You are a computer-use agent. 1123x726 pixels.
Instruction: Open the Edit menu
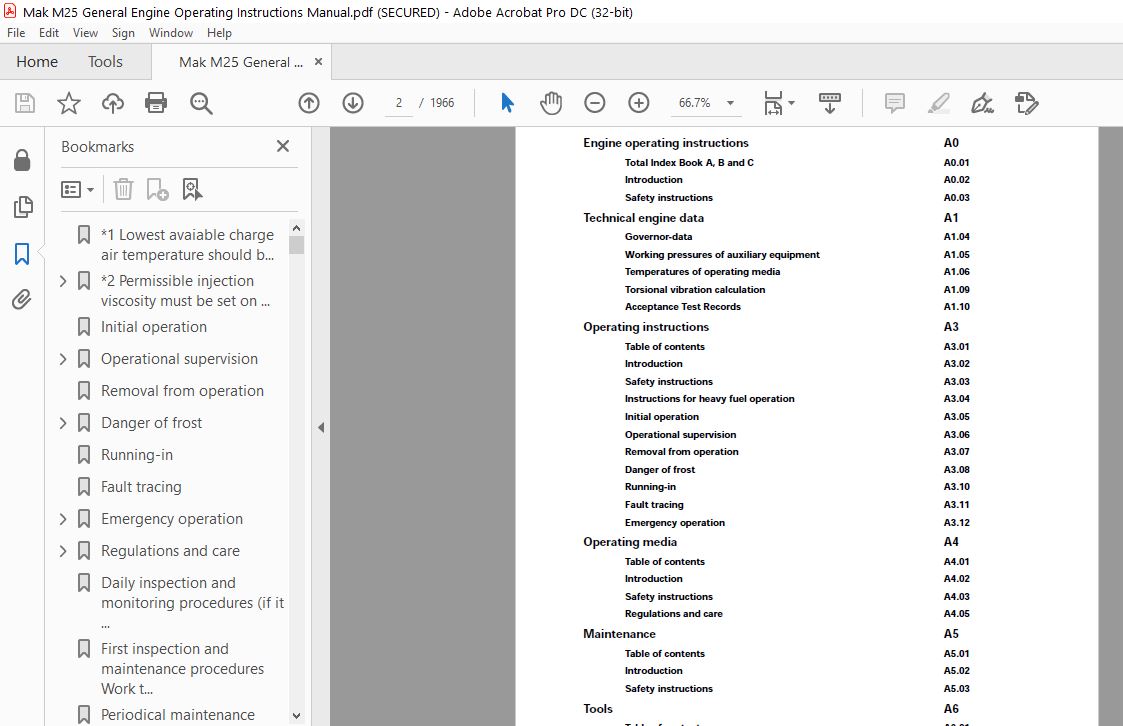click(x=49, y=33)
